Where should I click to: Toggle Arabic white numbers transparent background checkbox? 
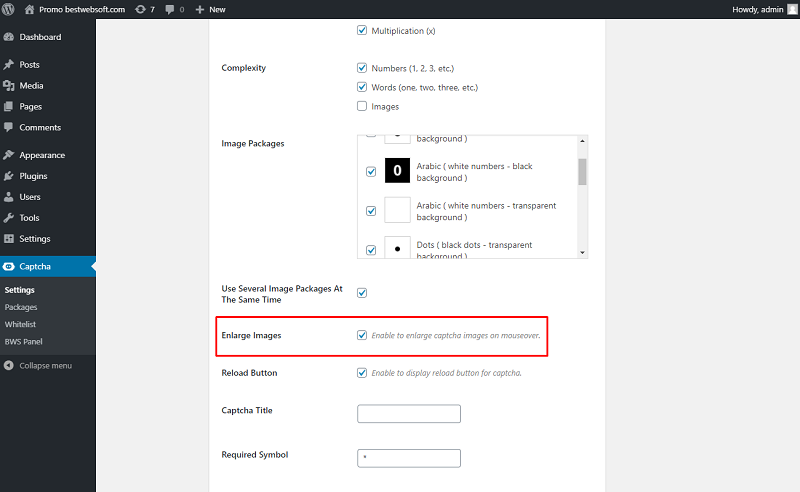(371, 211)
